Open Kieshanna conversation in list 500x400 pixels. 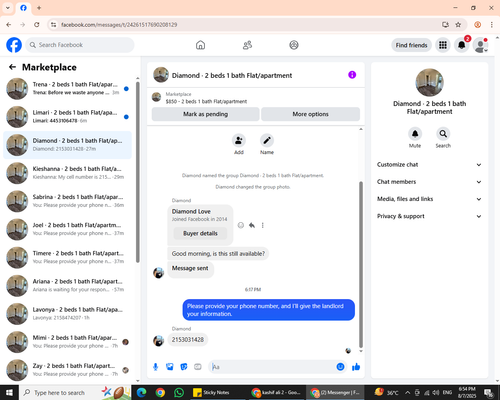coord(67,173)
